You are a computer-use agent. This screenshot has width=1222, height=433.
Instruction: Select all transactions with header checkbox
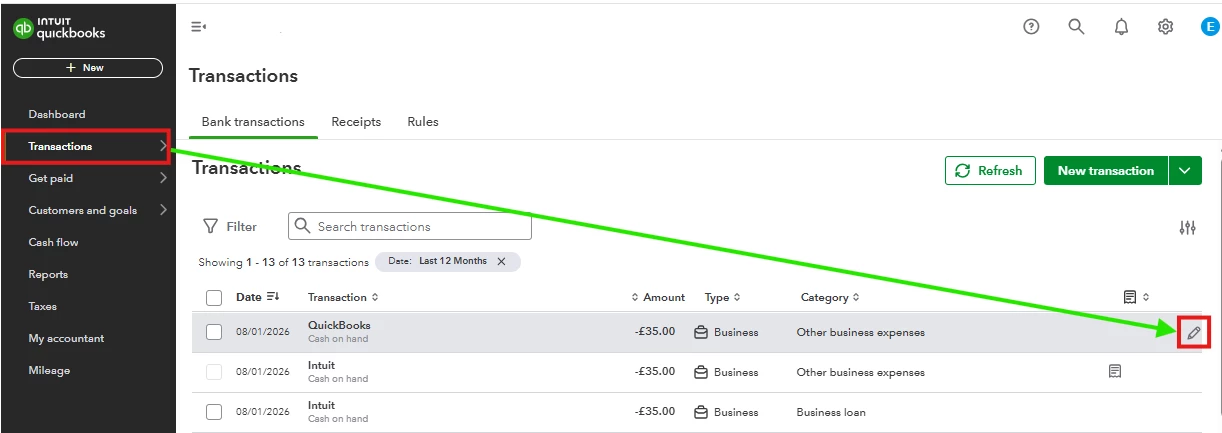214,297
